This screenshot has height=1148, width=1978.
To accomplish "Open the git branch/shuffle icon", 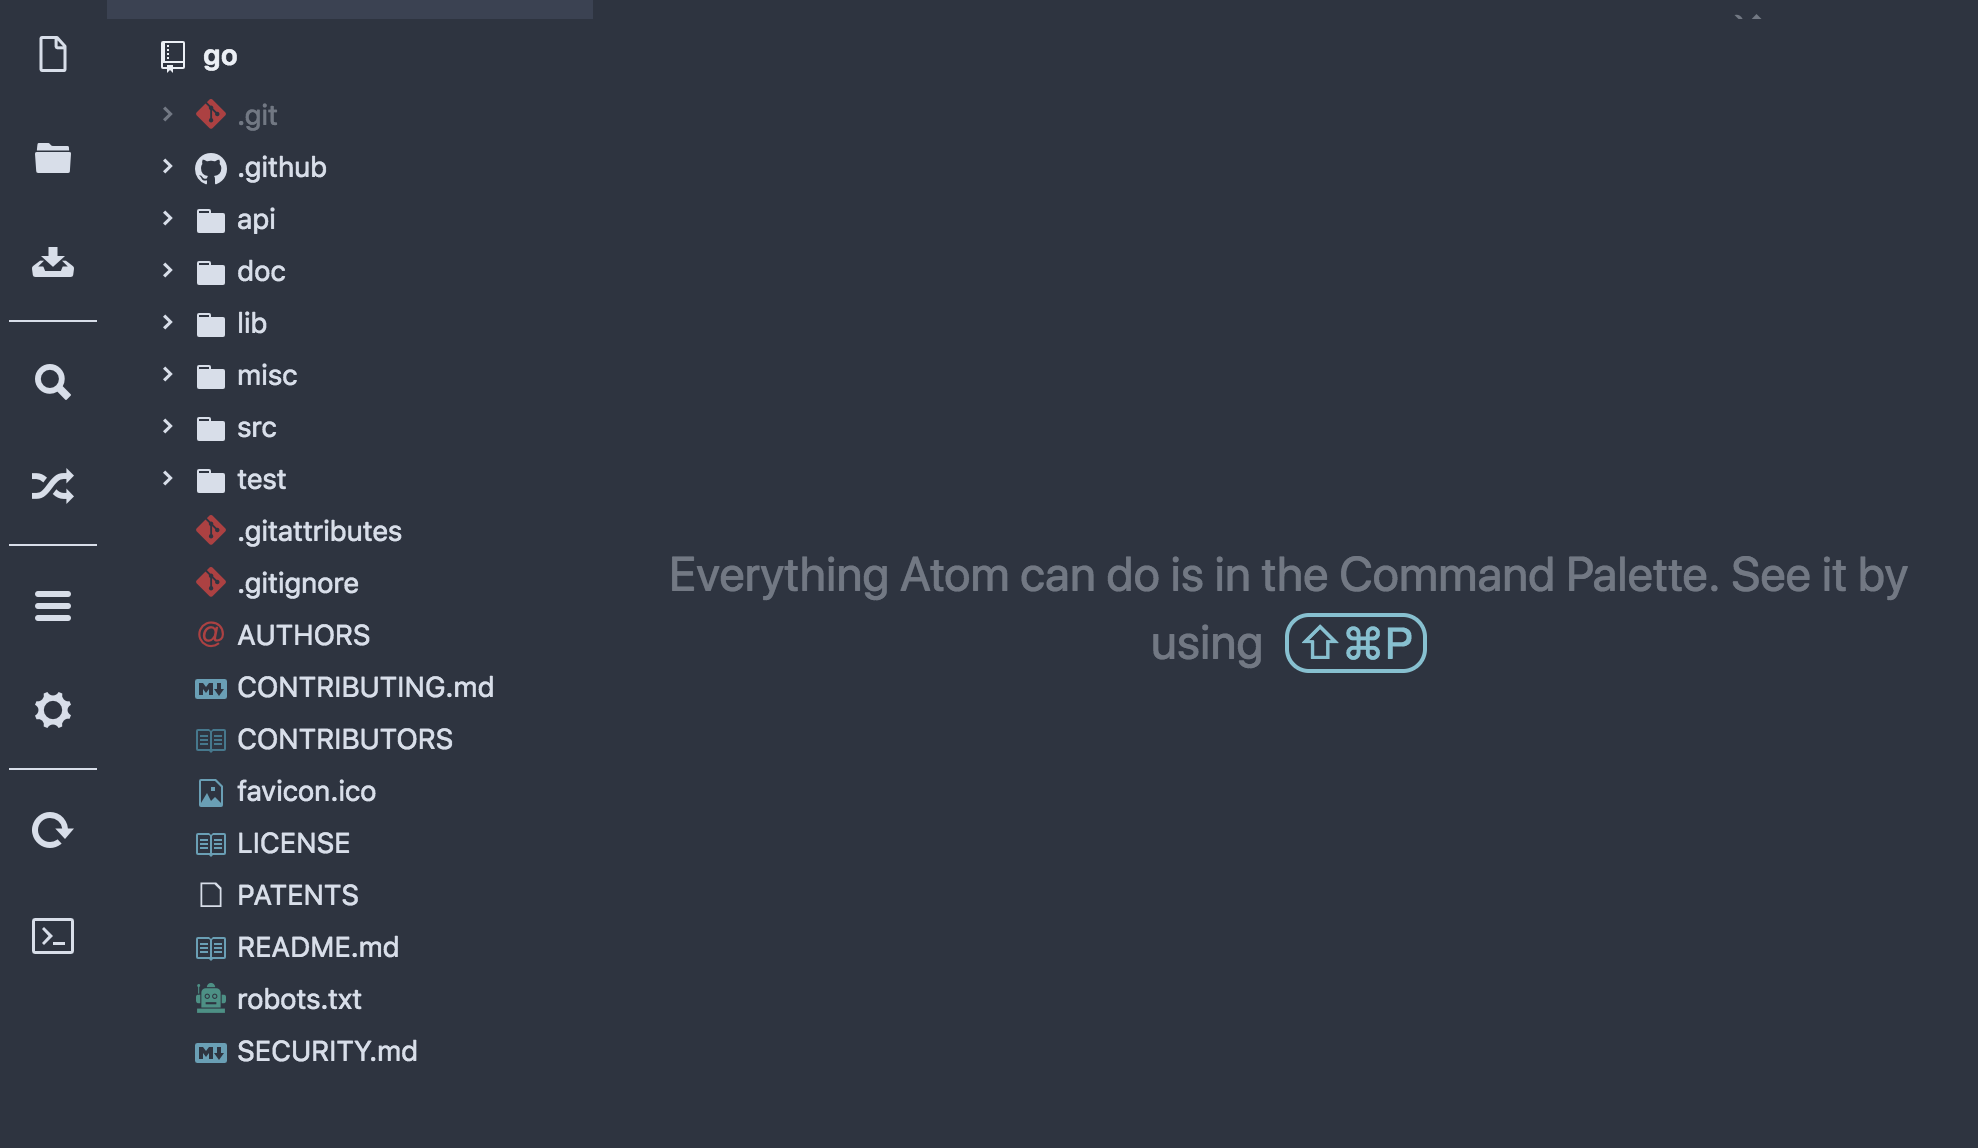I will tap(52, 485).
